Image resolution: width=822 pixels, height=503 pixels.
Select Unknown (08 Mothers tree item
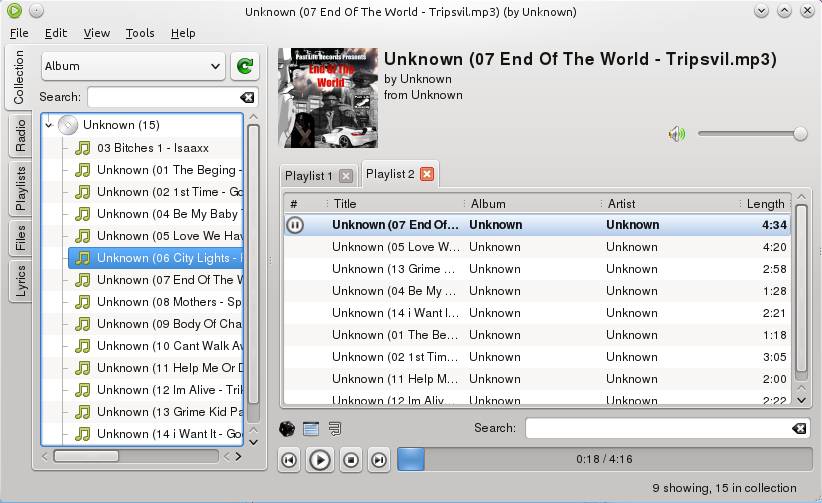coord(156,302)
